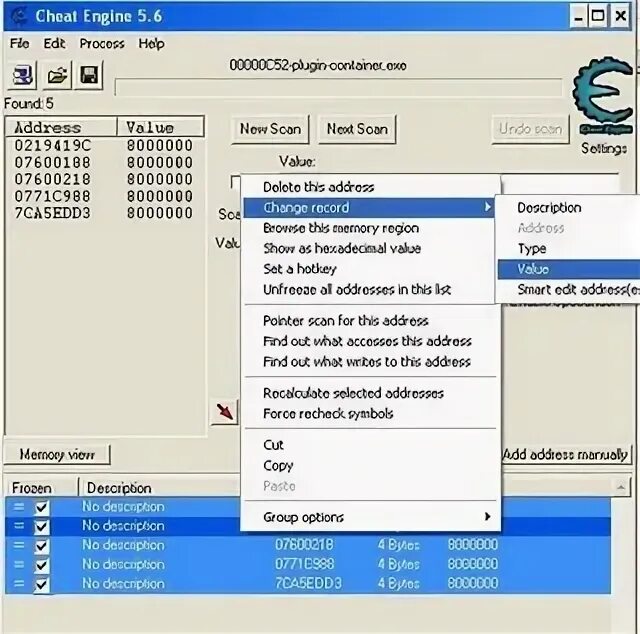This screenshot has width=640, height=634.
Task: Click the 4 Bytes type for 07600218
Action: point(398,545)
